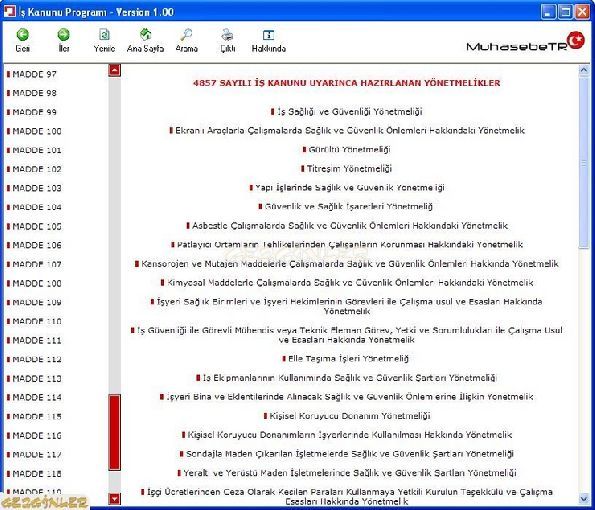The image size is (595, 510).
Task: Open Kimyasal Maddelerle Çalışmalarda regulation link
Action: pos(350,283)
